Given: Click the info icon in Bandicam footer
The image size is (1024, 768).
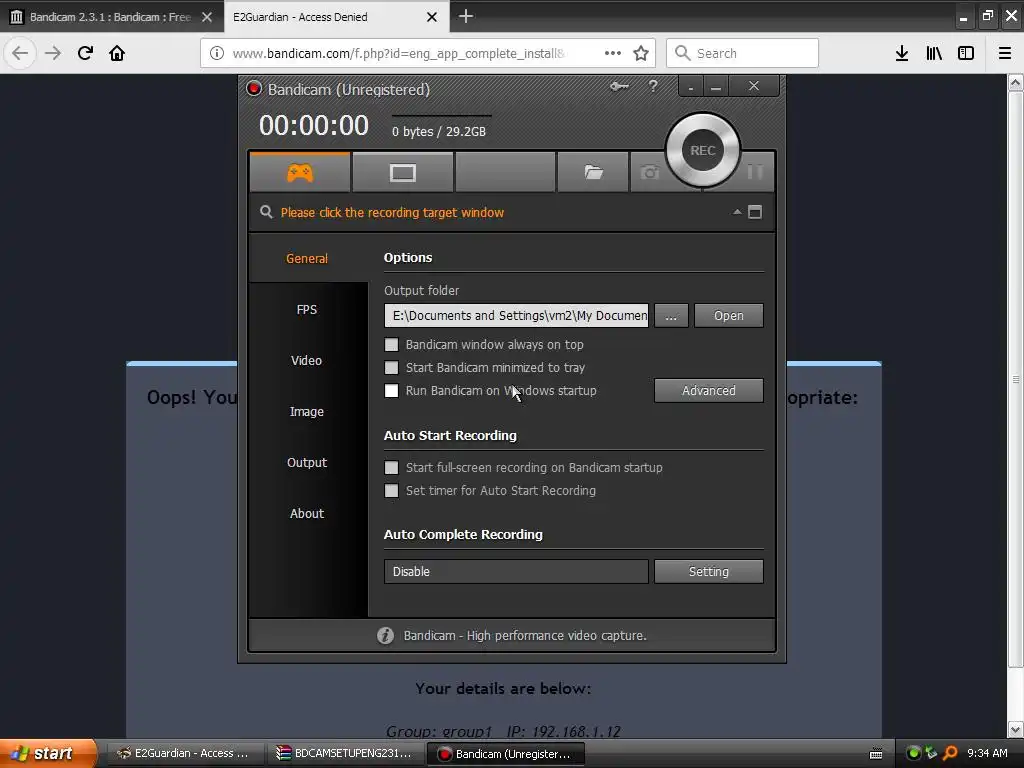Looking at the screenshot, I should click(385, 635).
